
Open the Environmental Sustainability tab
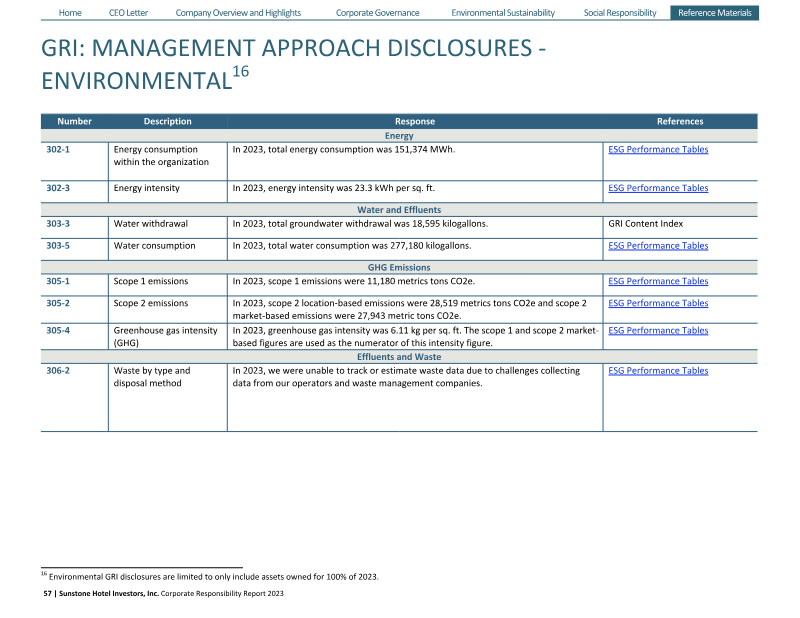coord(502,13)
